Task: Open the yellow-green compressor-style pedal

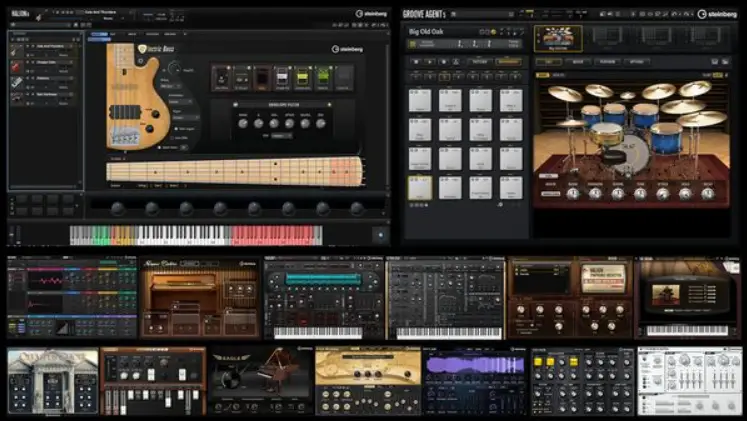Action: click(x=303, y=78)
